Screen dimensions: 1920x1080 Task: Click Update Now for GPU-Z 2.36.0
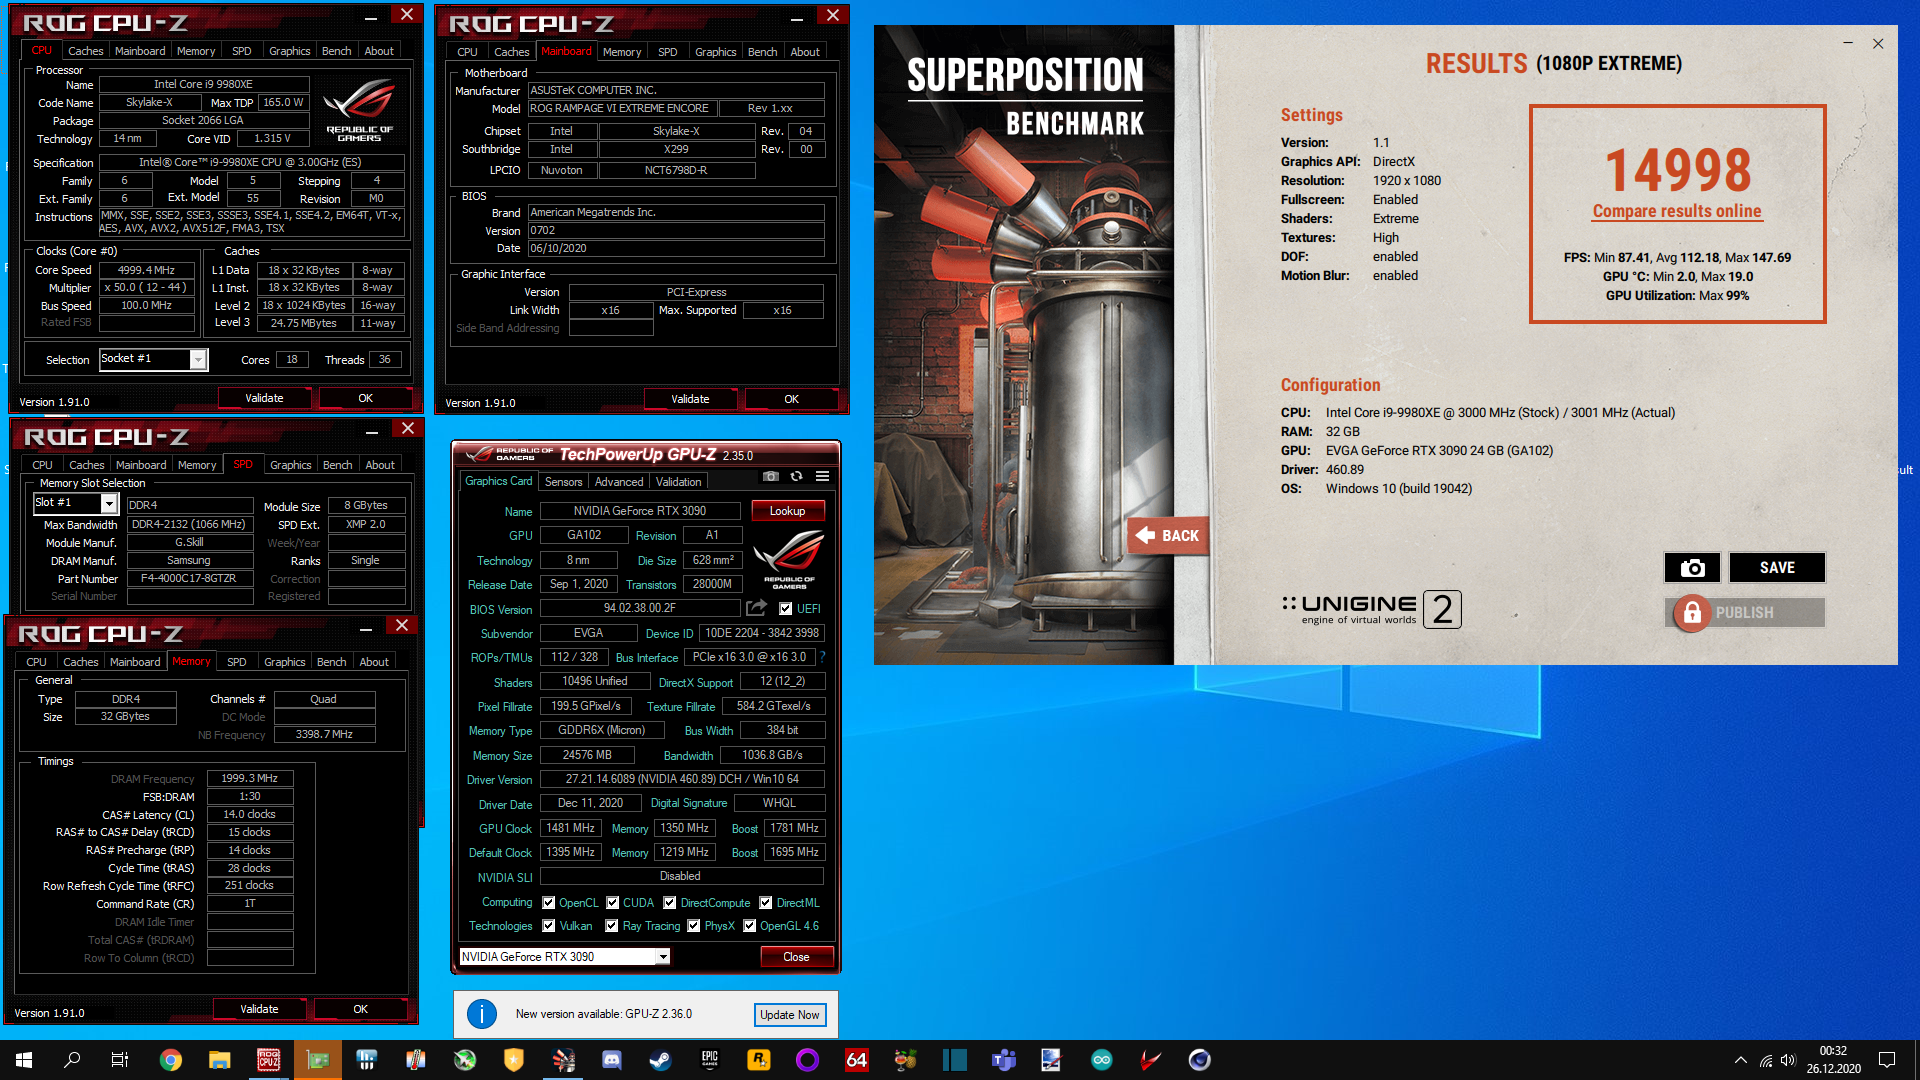click(x=789, y=1014)
